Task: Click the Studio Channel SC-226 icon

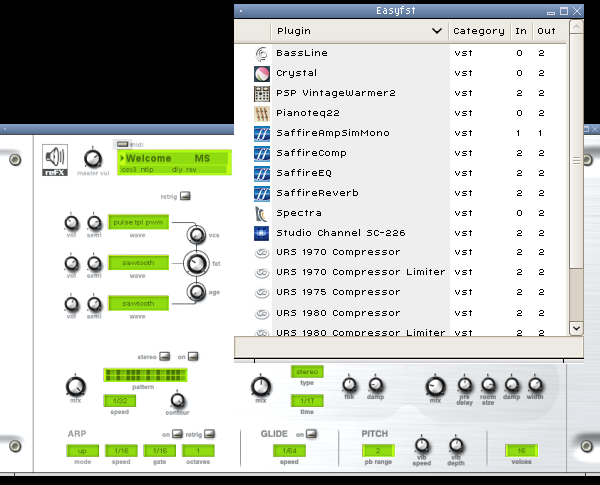Action: [262, 234]
